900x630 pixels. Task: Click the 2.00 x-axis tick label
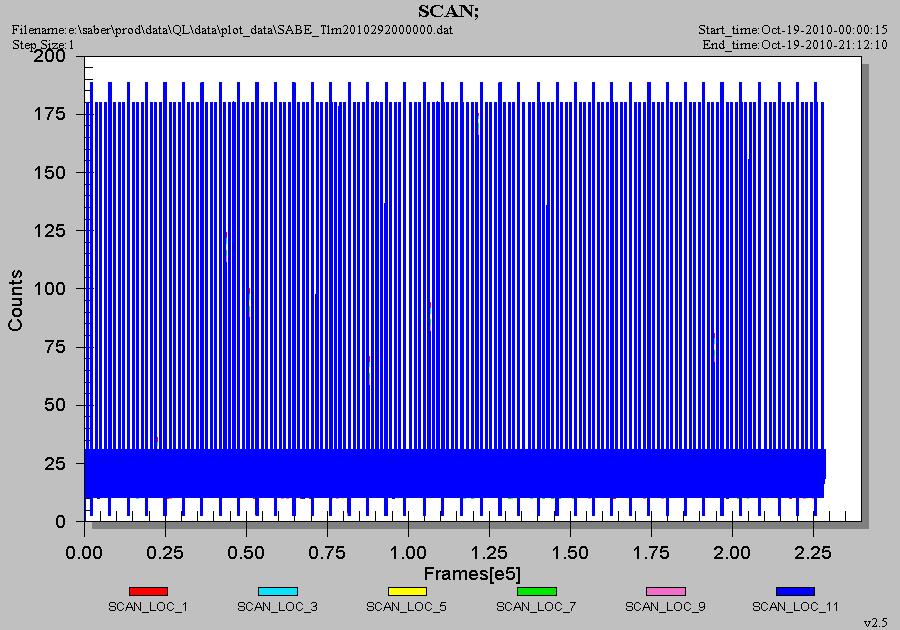[x=732, y=553]
